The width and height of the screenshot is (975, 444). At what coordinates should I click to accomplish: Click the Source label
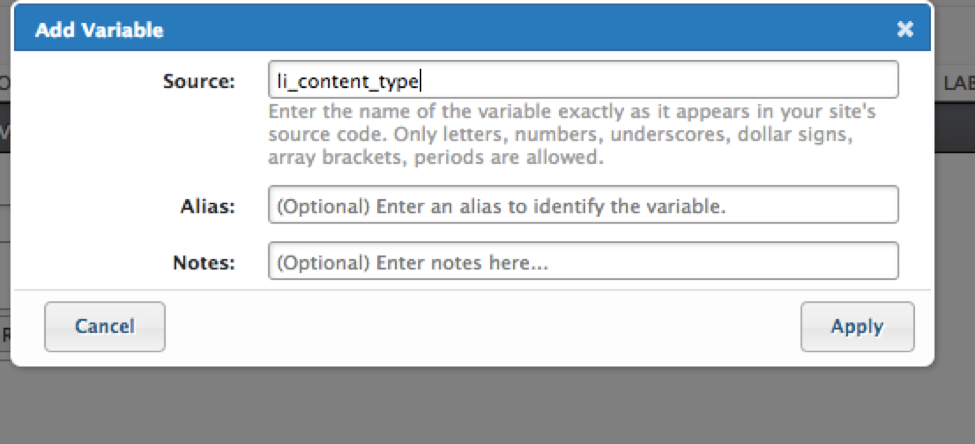pyautogui.click(x=198, y=81)
